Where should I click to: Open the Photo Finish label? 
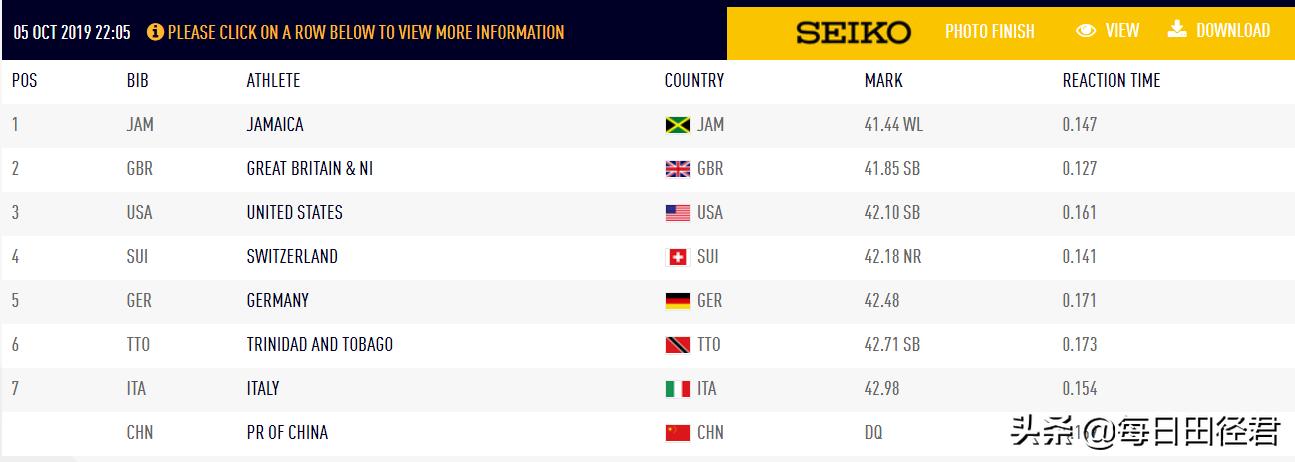(x=989, y=32)
